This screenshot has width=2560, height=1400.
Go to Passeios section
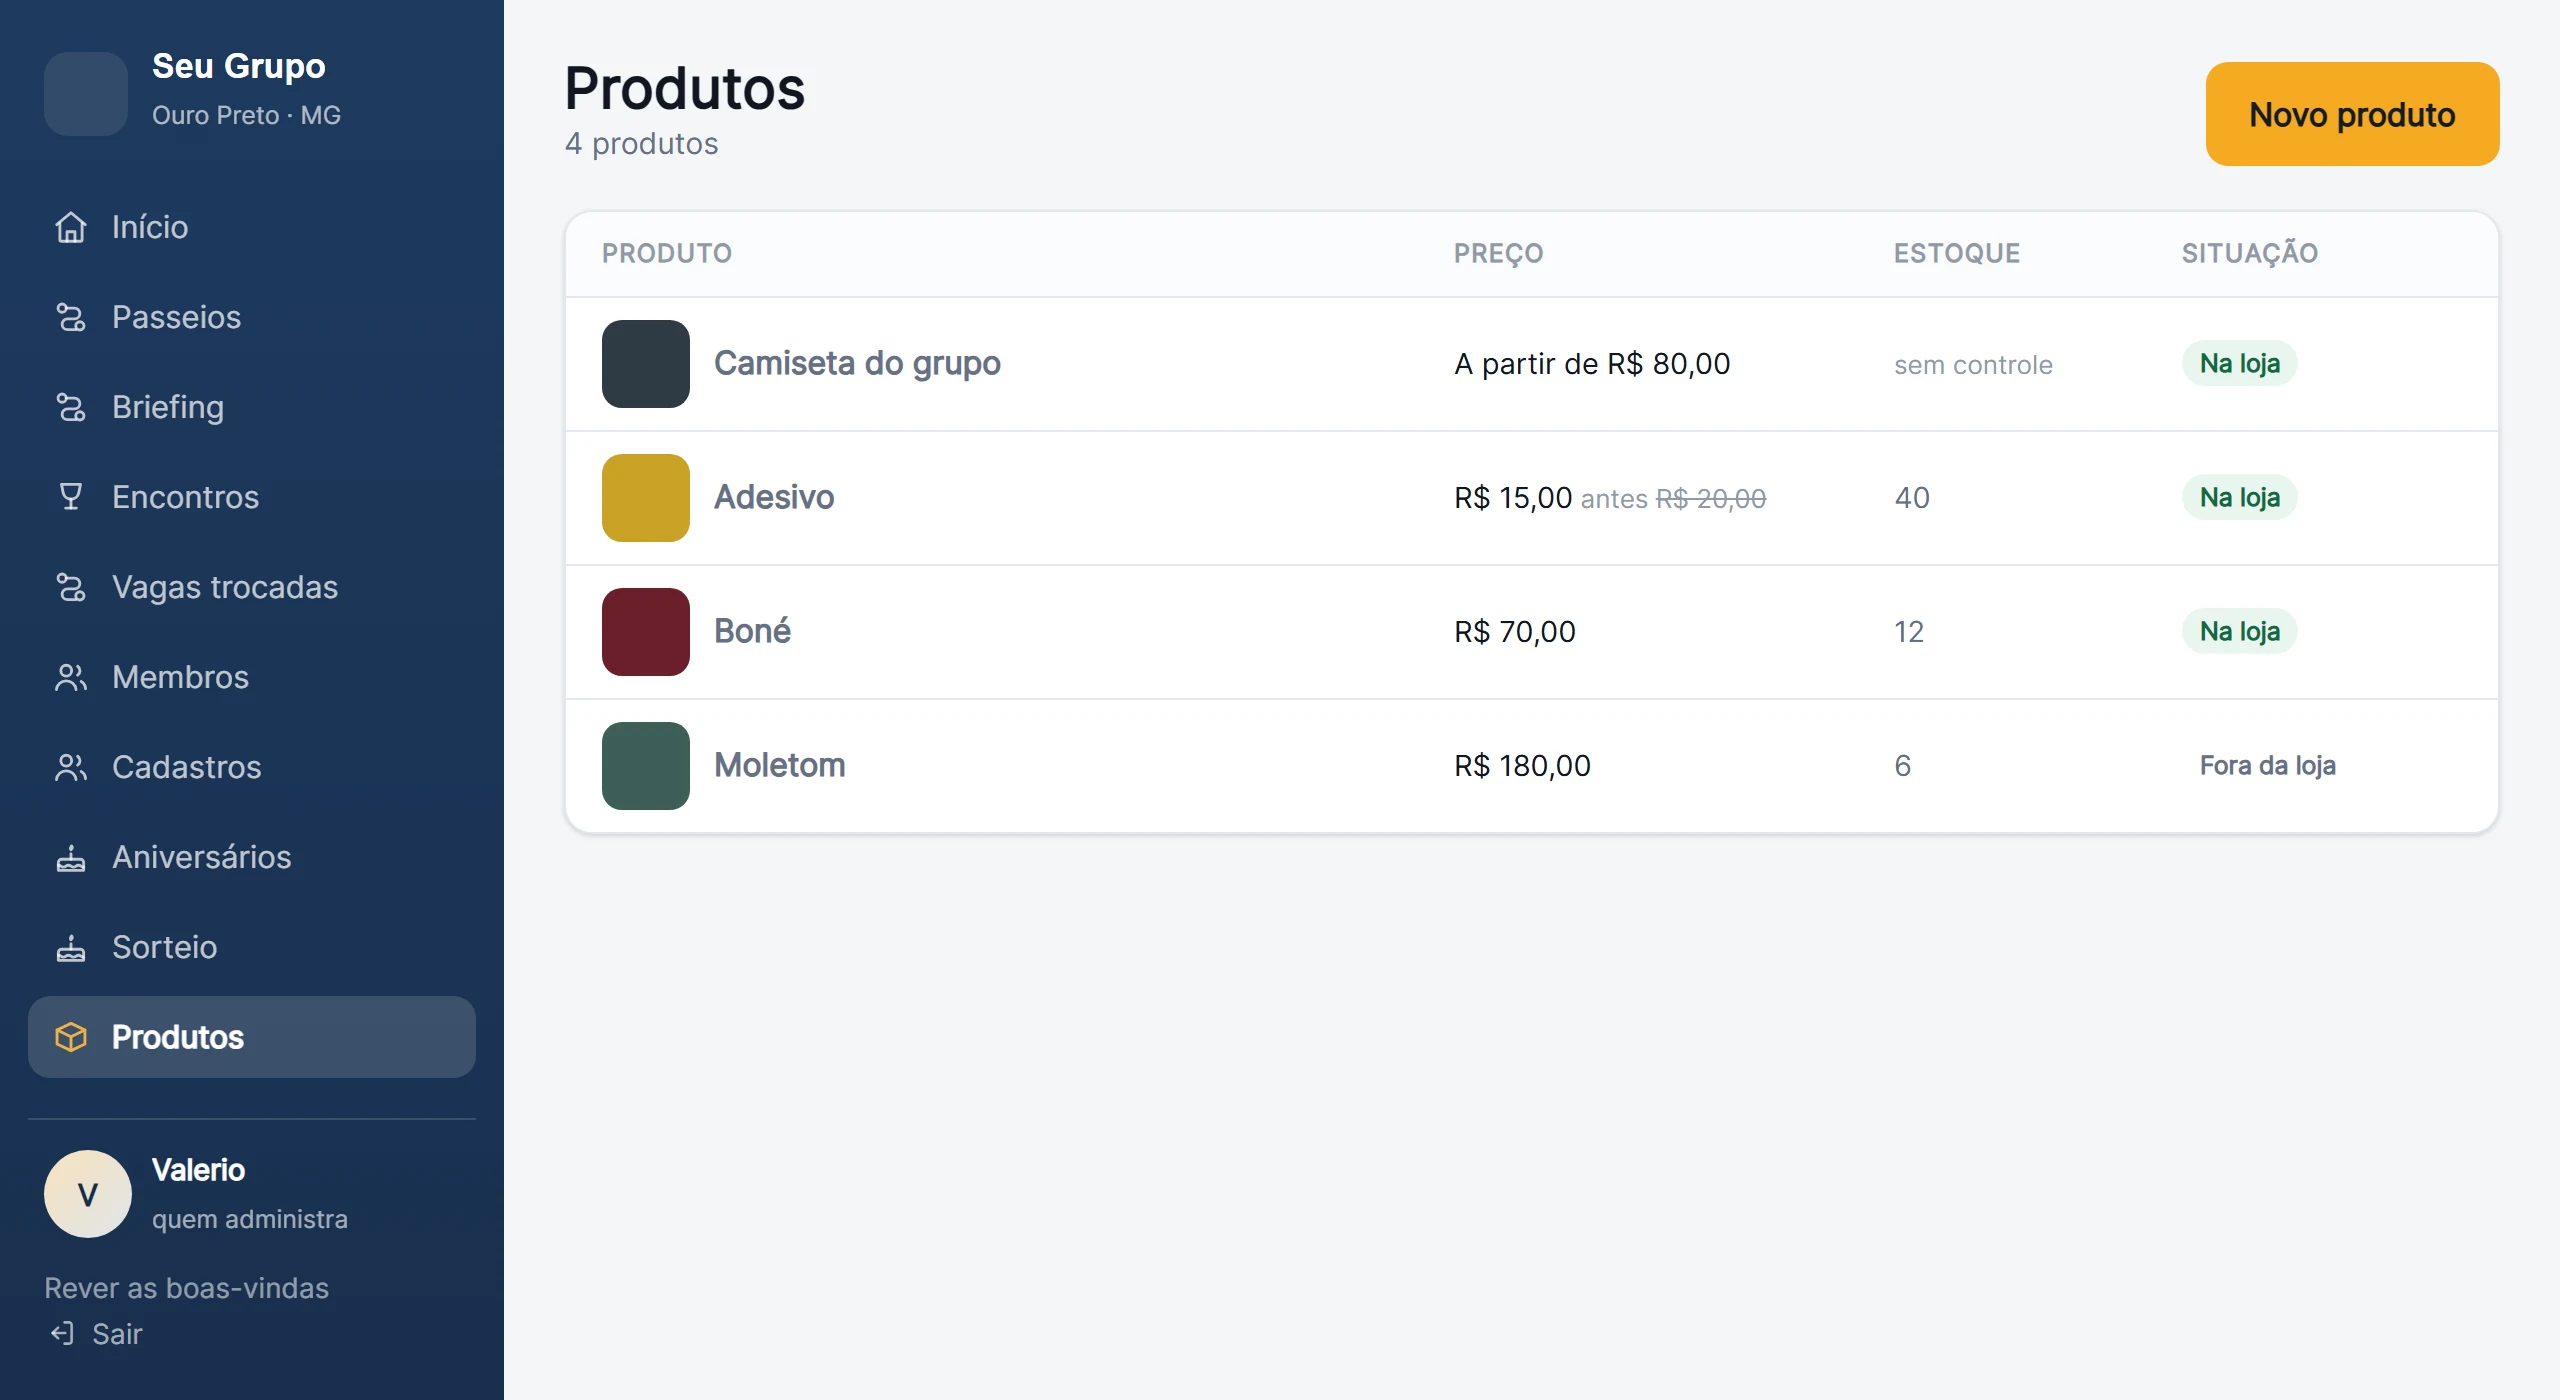coord(252,317)
